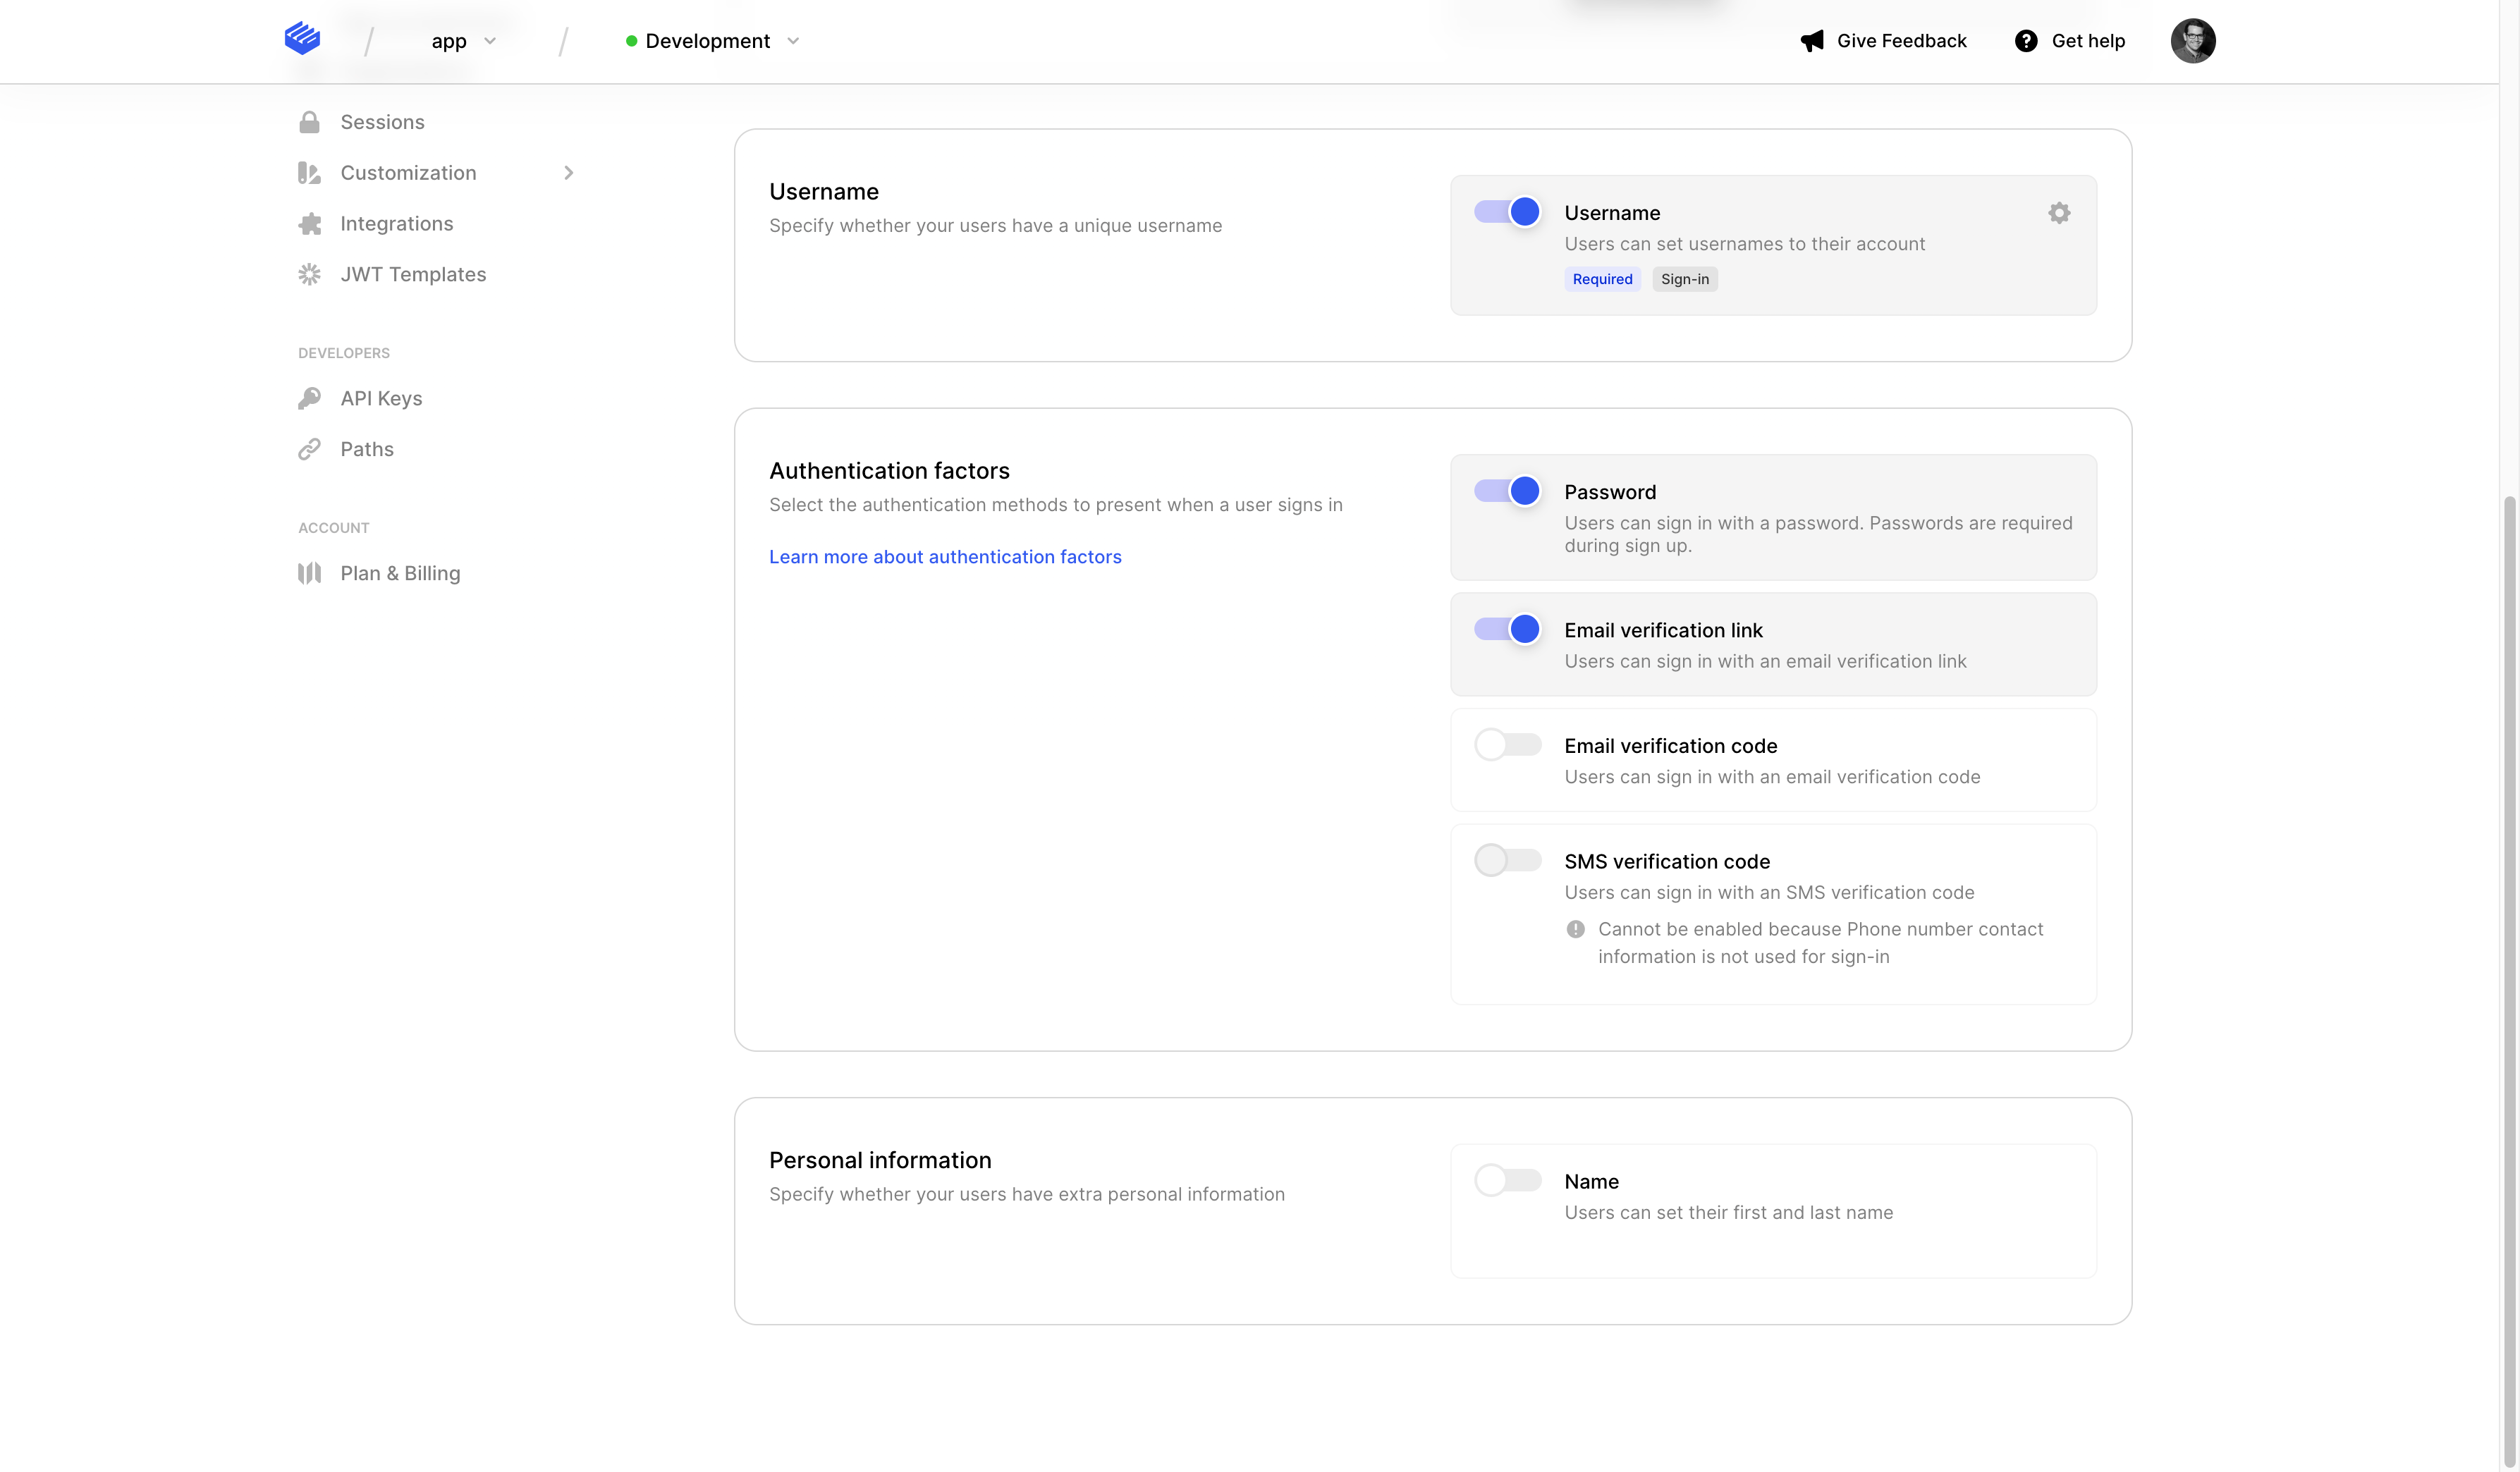Click the Paths link icon

(309, 449)
